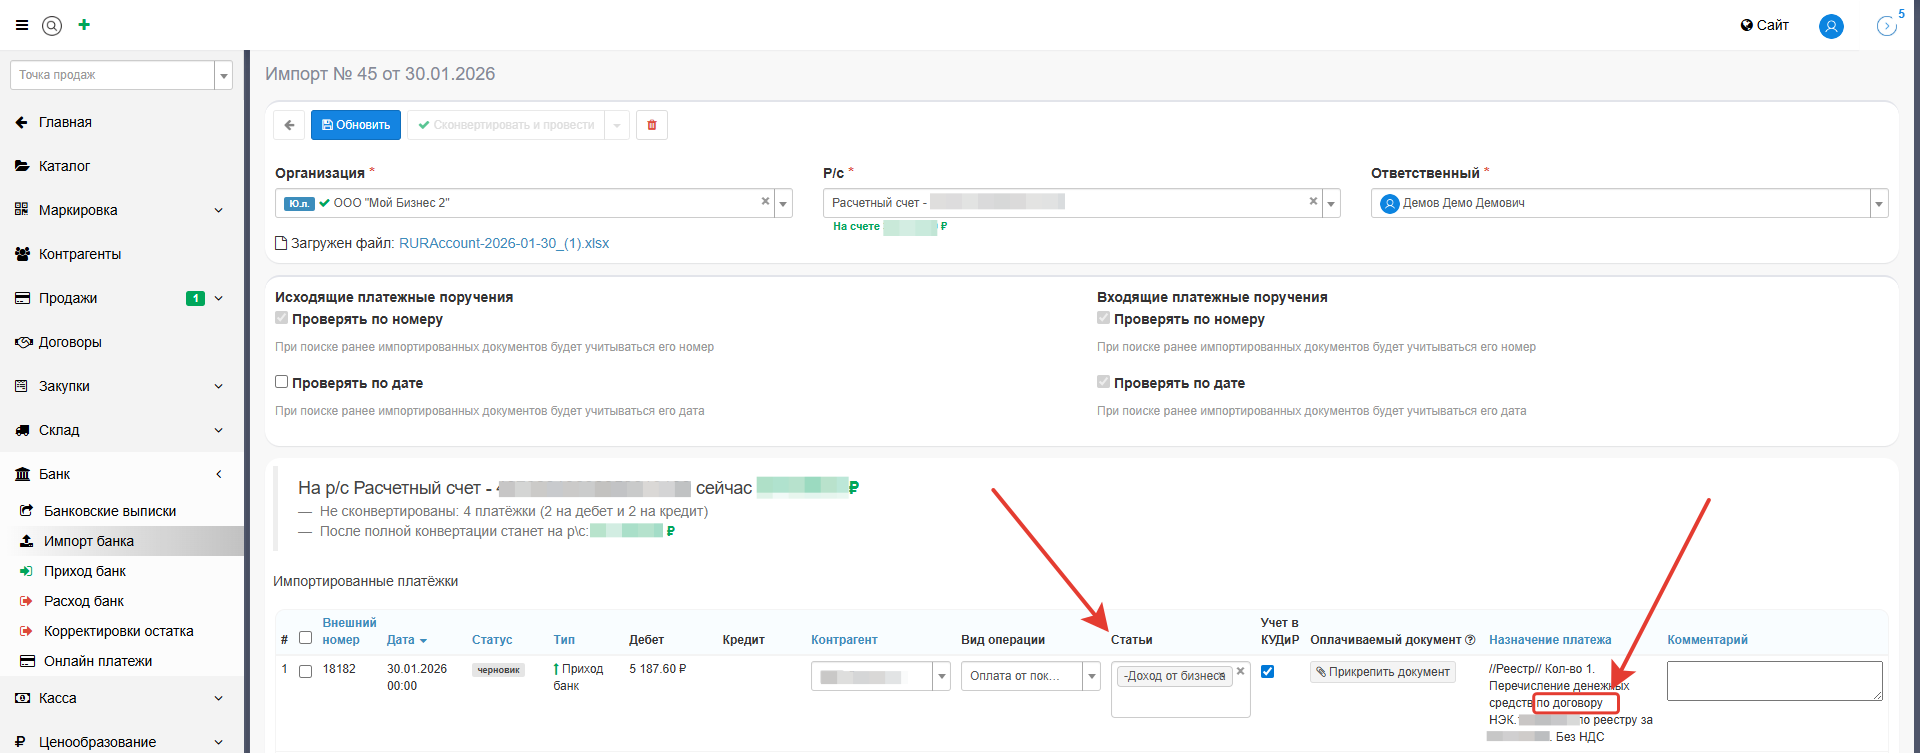Open the notifications icon with badge 5
This screenshot has height=753, width=1920.
point(1887,26)
